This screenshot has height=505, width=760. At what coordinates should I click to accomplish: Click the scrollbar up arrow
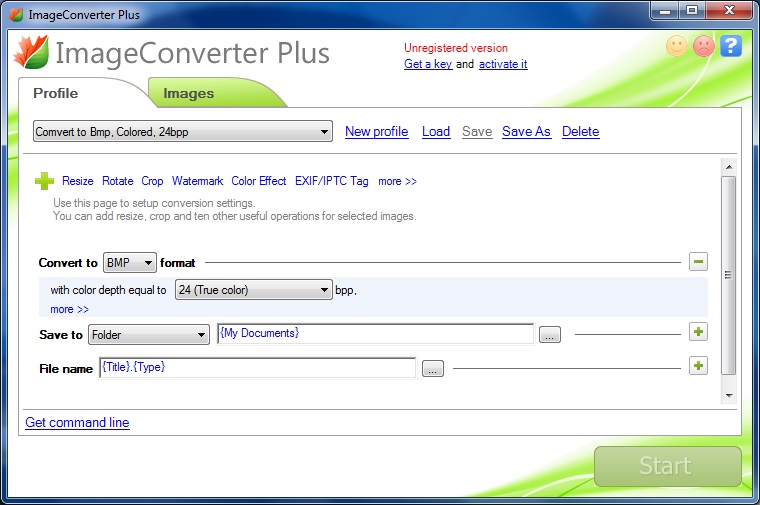point(729,167)
